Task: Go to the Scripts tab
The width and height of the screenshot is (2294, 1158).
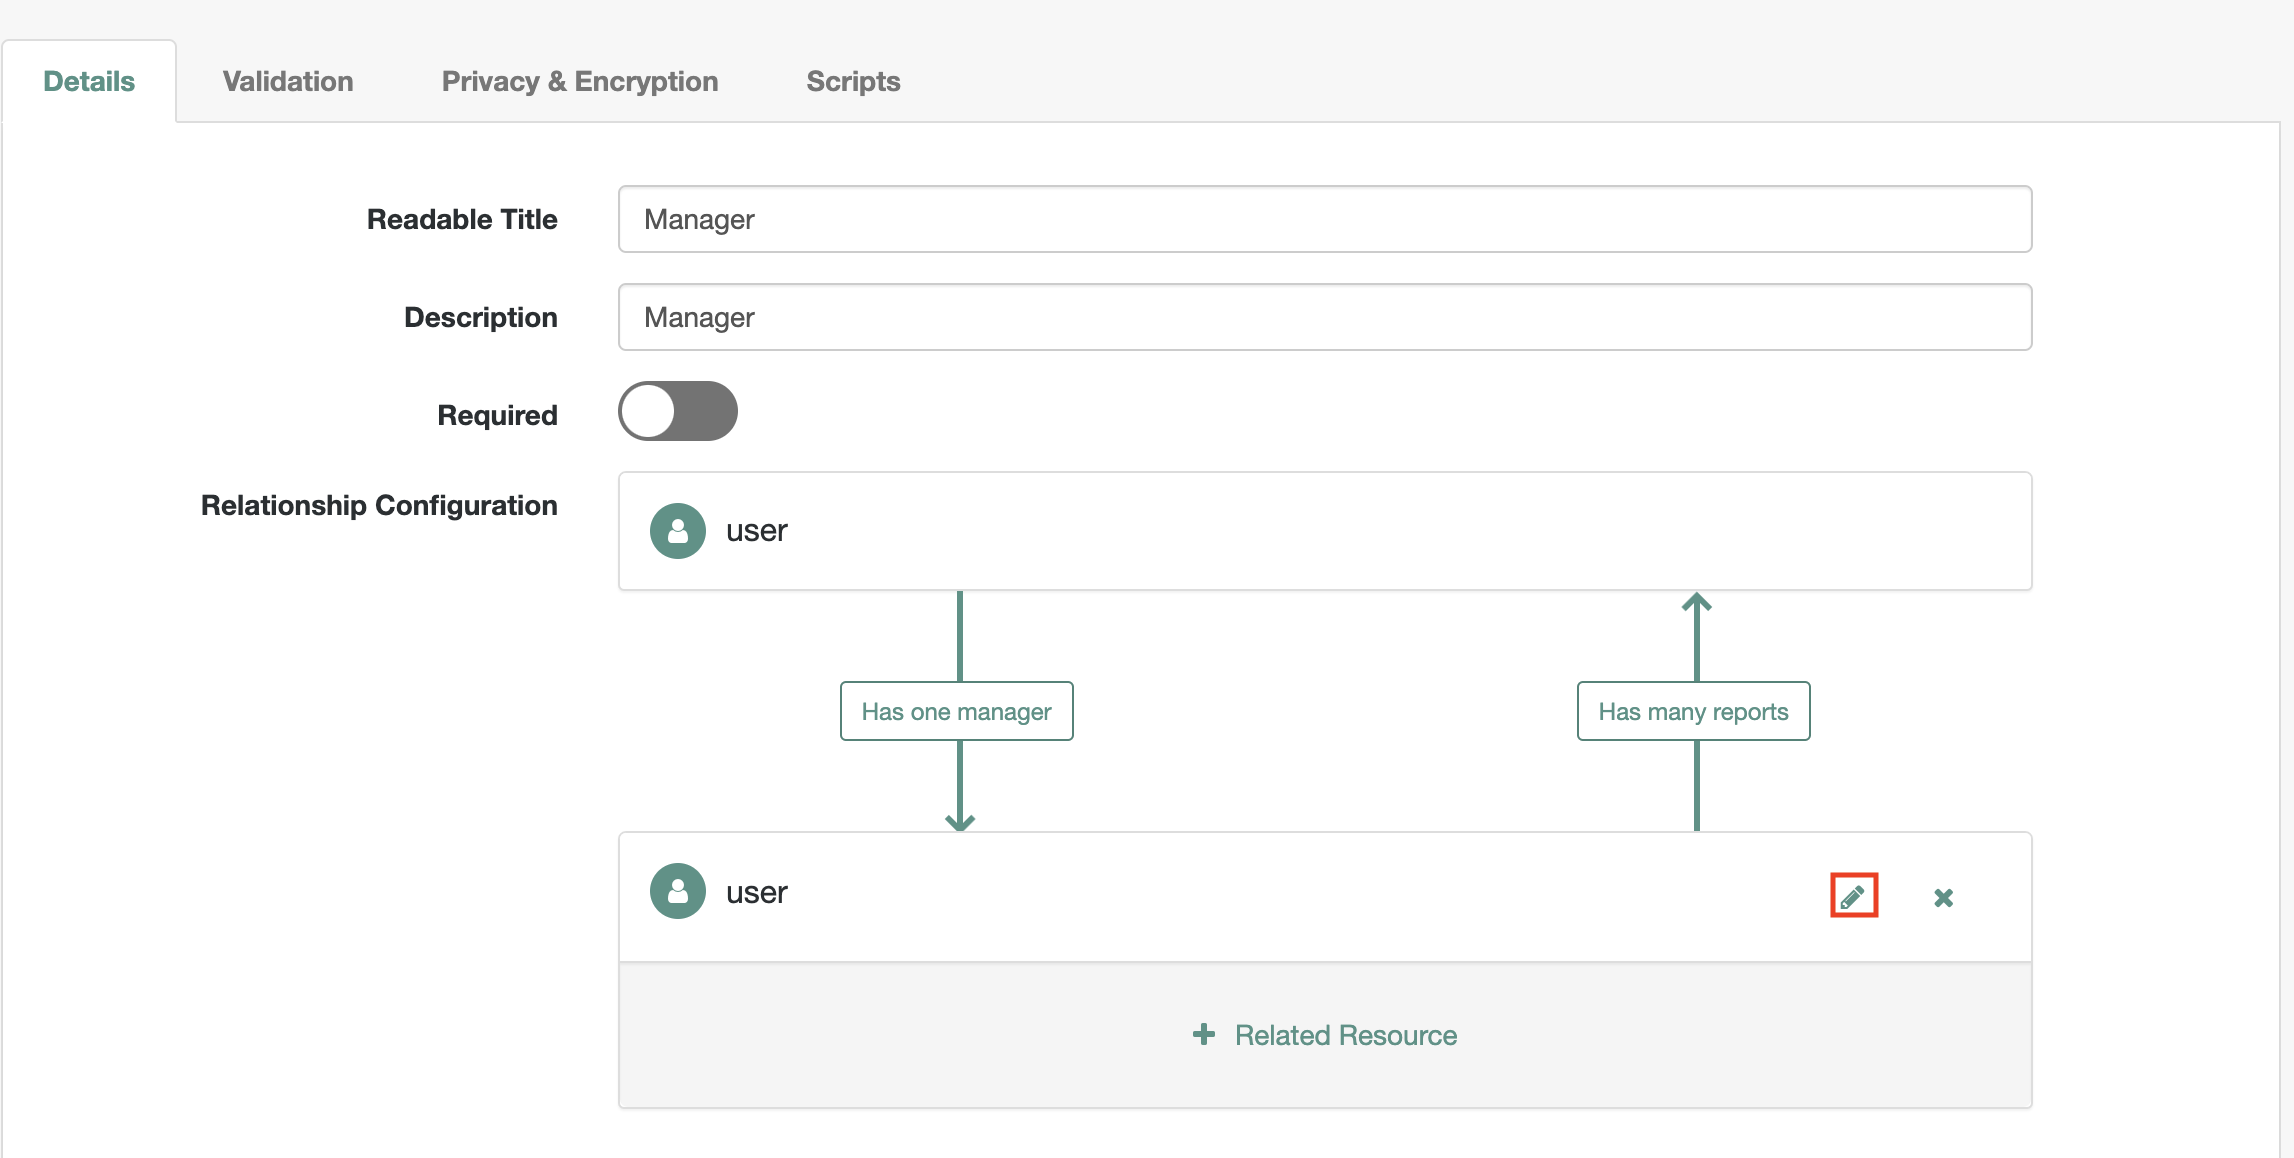Action: [x=853, y=81]
